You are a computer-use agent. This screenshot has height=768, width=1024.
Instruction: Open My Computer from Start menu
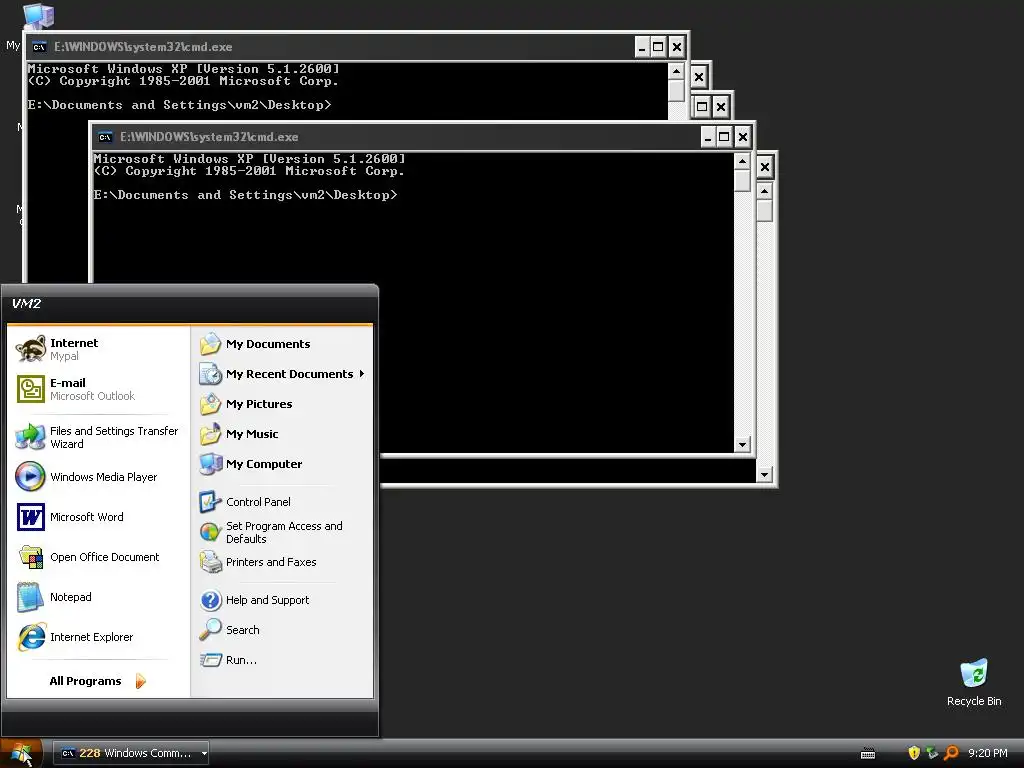(x=282, y=464)
